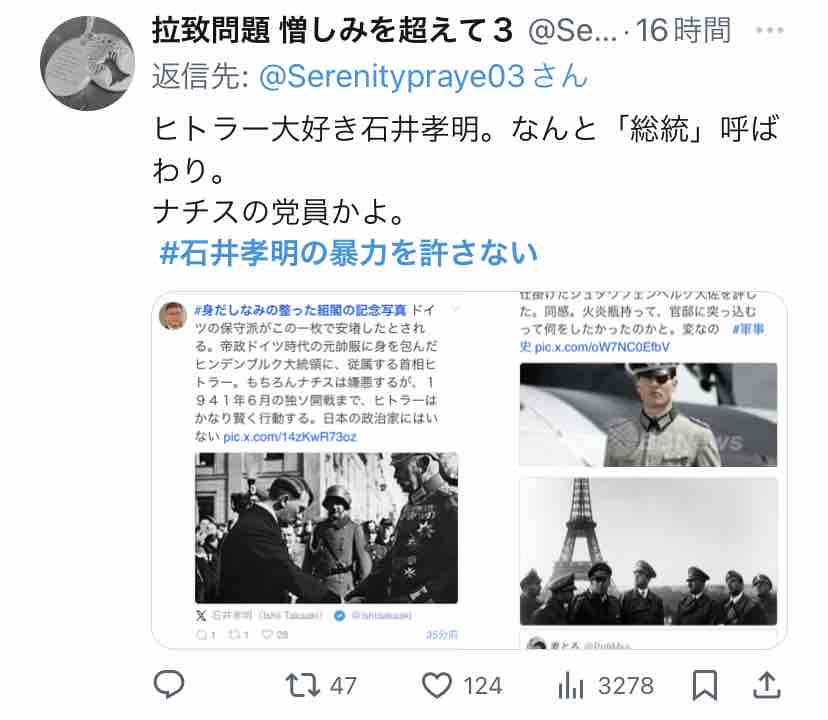Open the 16時間 timestamp
Screen dimensions: 828x720
(683, 30)
